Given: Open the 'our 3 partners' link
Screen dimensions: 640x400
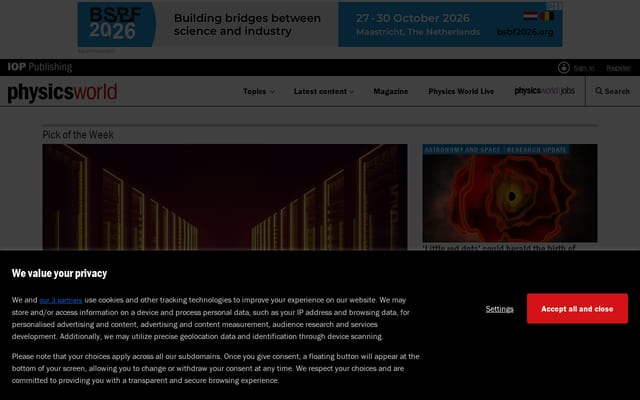Looking at the screenshot, I should click(x=61, y=300).
